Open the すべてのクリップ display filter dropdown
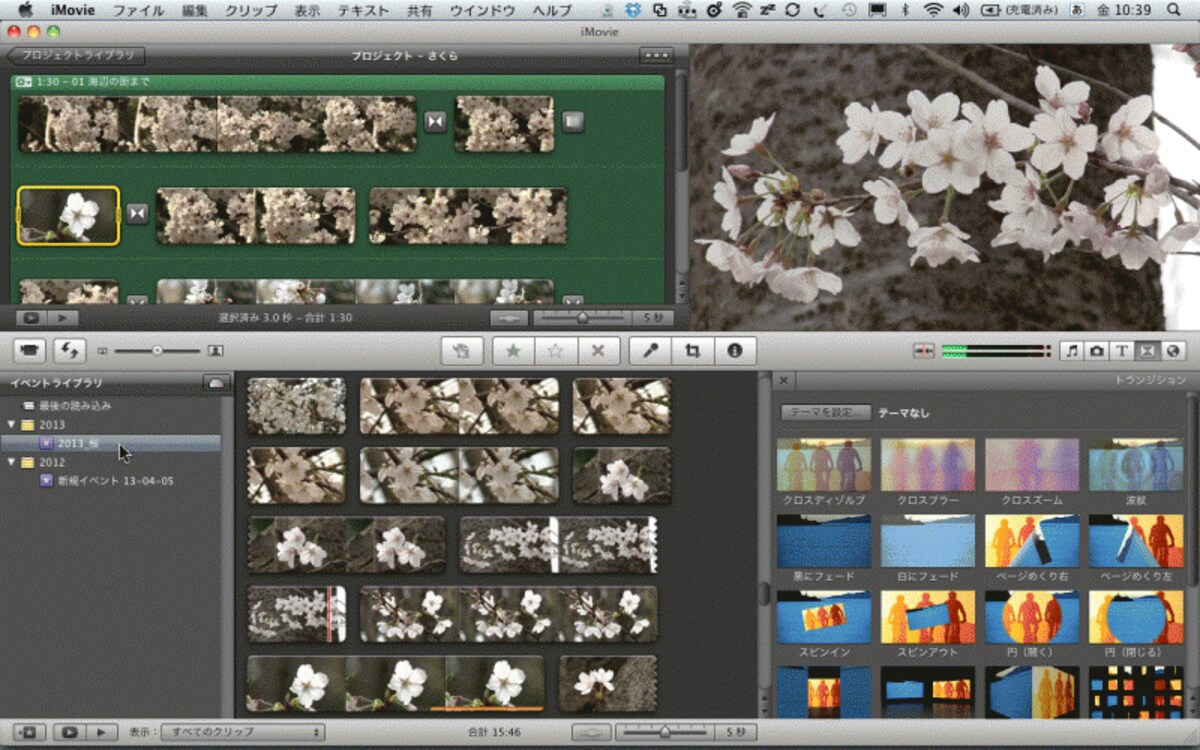This screenshot has width=1200, height=750. 243,732
